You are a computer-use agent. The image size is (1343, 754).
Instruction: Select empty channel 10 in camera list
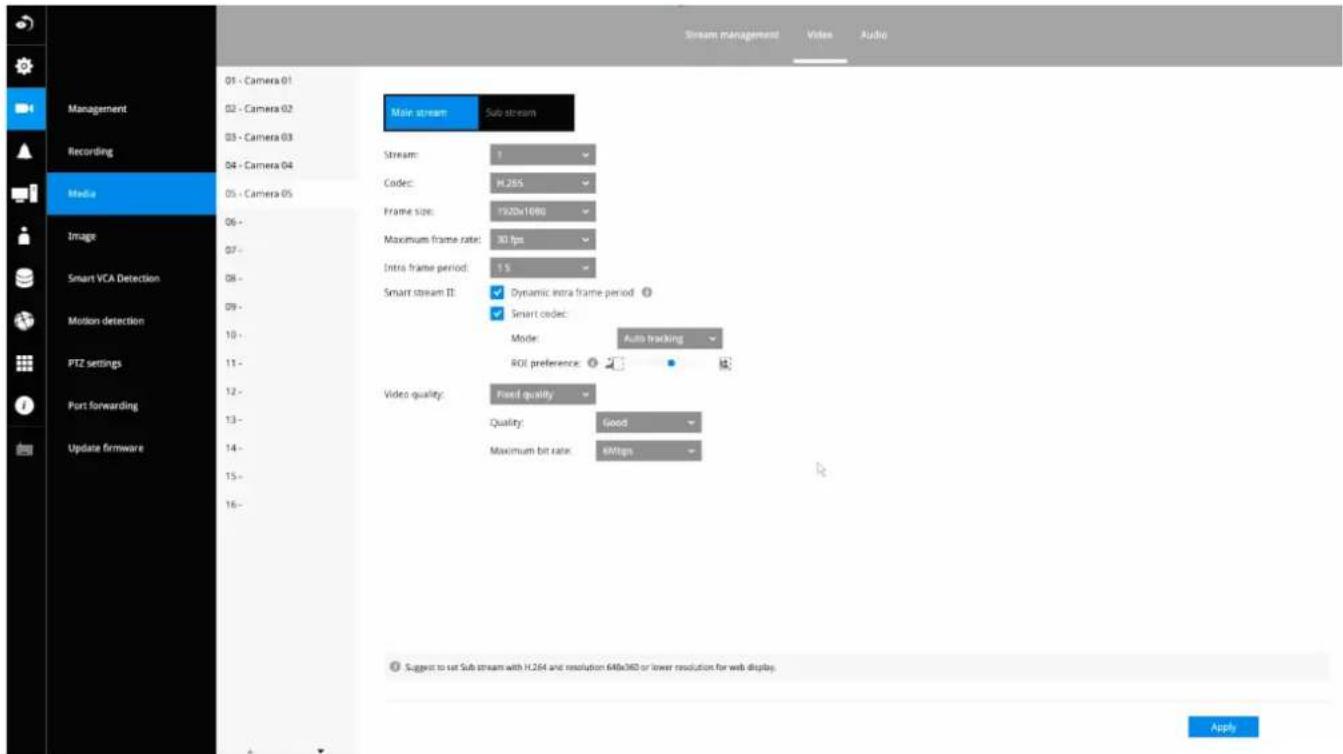(x=287, y=335)
